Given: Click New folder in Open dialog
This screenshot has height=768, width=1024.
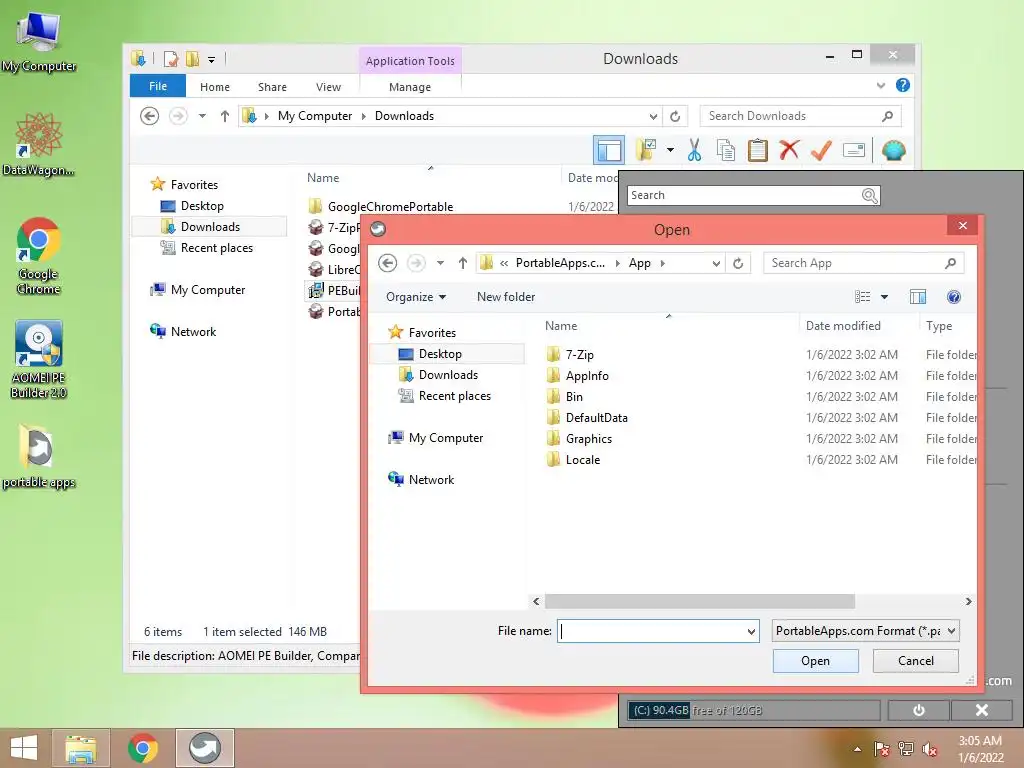Looking at the screenshot, I should coord(505,296).
